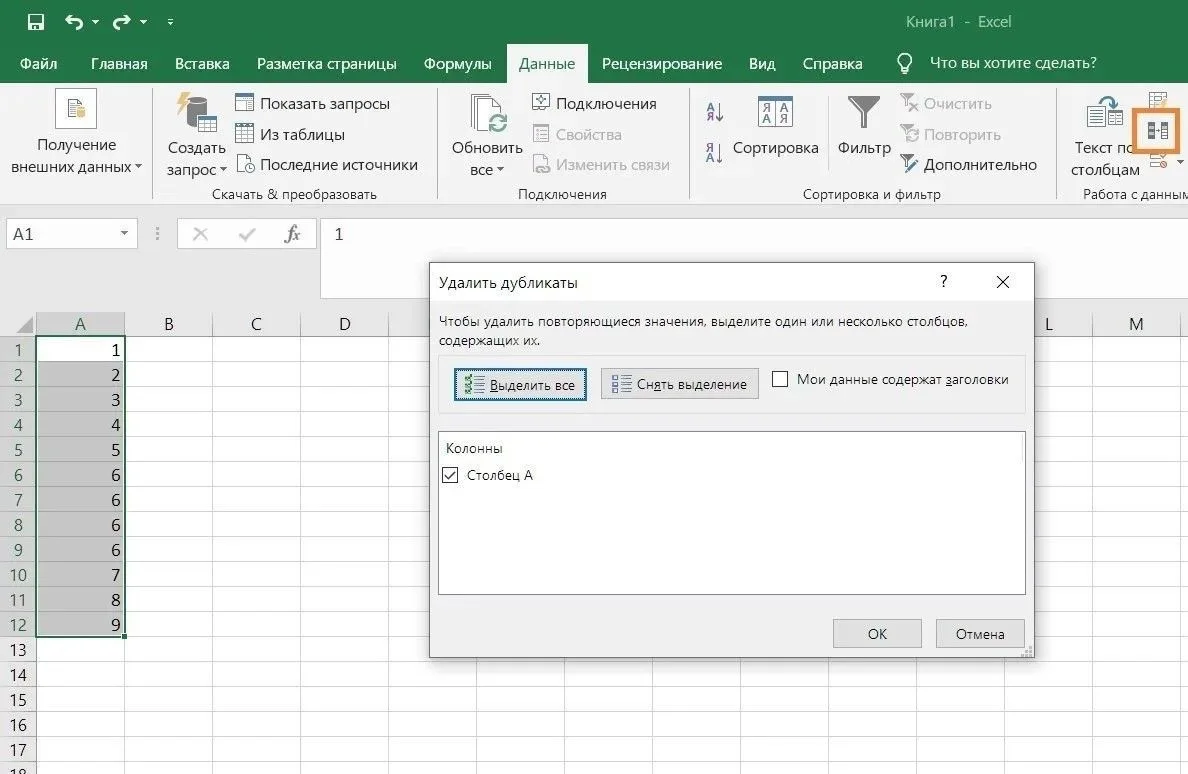Click the Фильтр funnel icon
The height and width of the screenshot is (774, 1188).
[x=863, y=112]
